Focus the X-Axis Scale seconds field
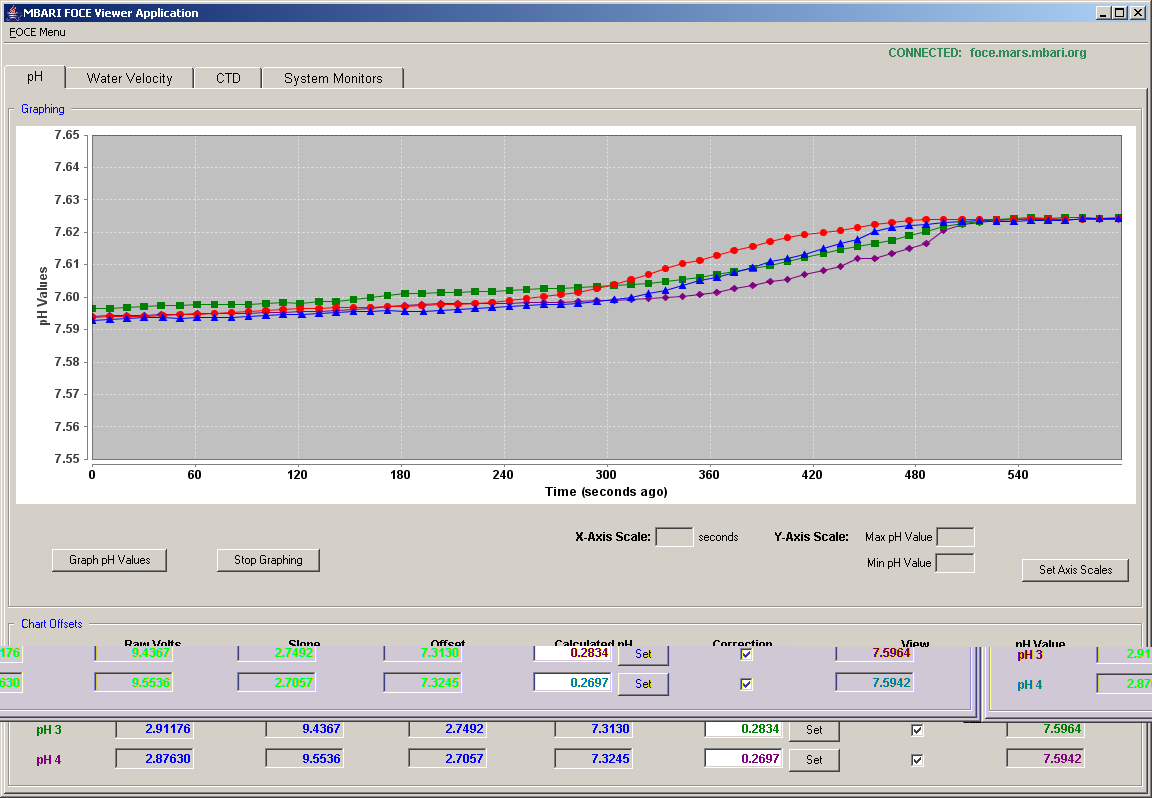Screen dimensions: 1152x798 [674, 536]
